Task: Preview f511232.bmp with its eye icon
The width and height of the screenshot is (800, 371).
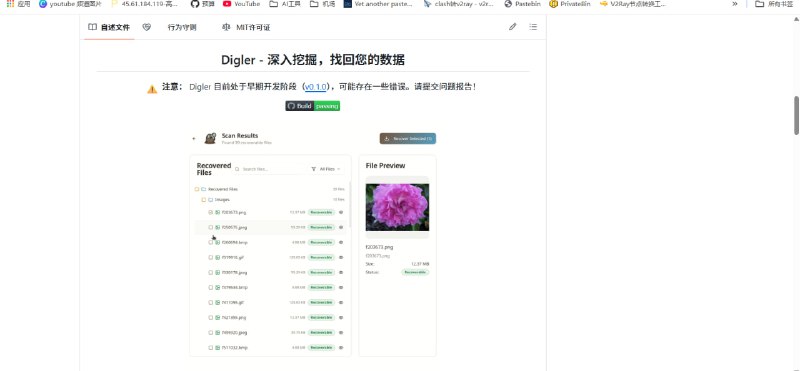Action: click(x=341, y=348)
